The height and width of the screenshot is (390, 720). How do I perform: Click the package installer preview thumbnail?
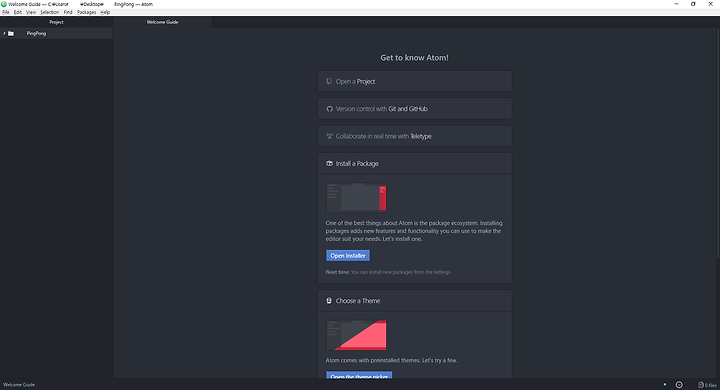[x=356, y=198]
